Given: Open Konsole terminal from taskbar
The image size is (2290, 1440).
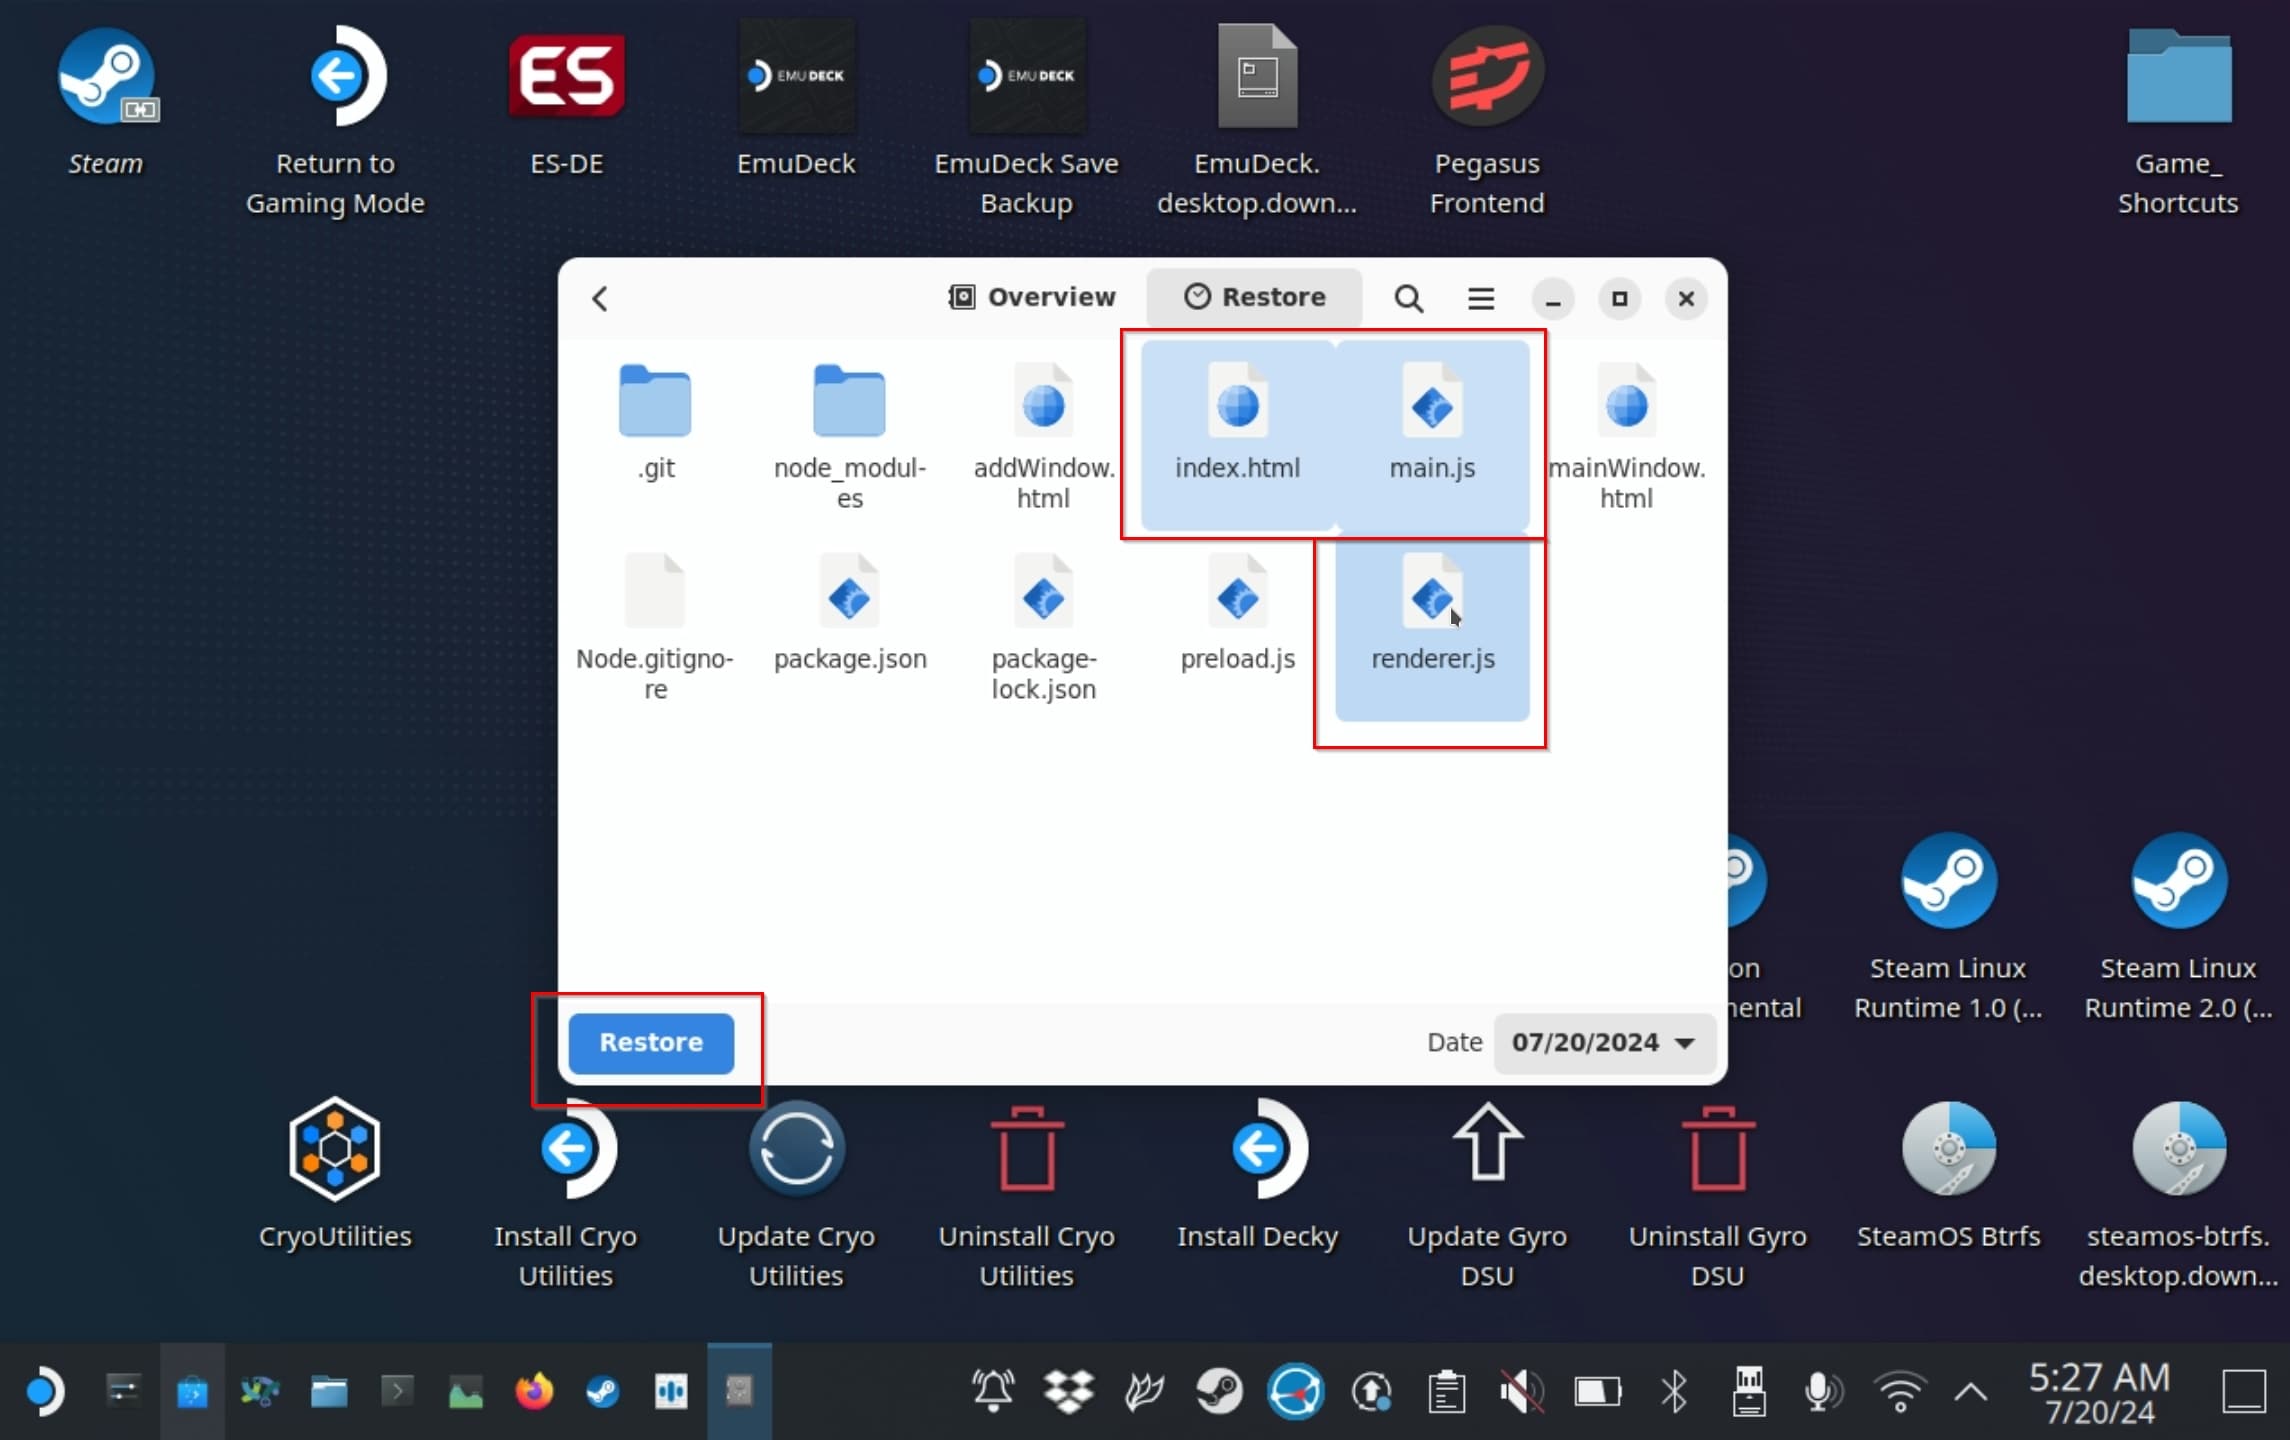Looking at the screenshot, I should pyautogui.click(x=397, y=1391).
